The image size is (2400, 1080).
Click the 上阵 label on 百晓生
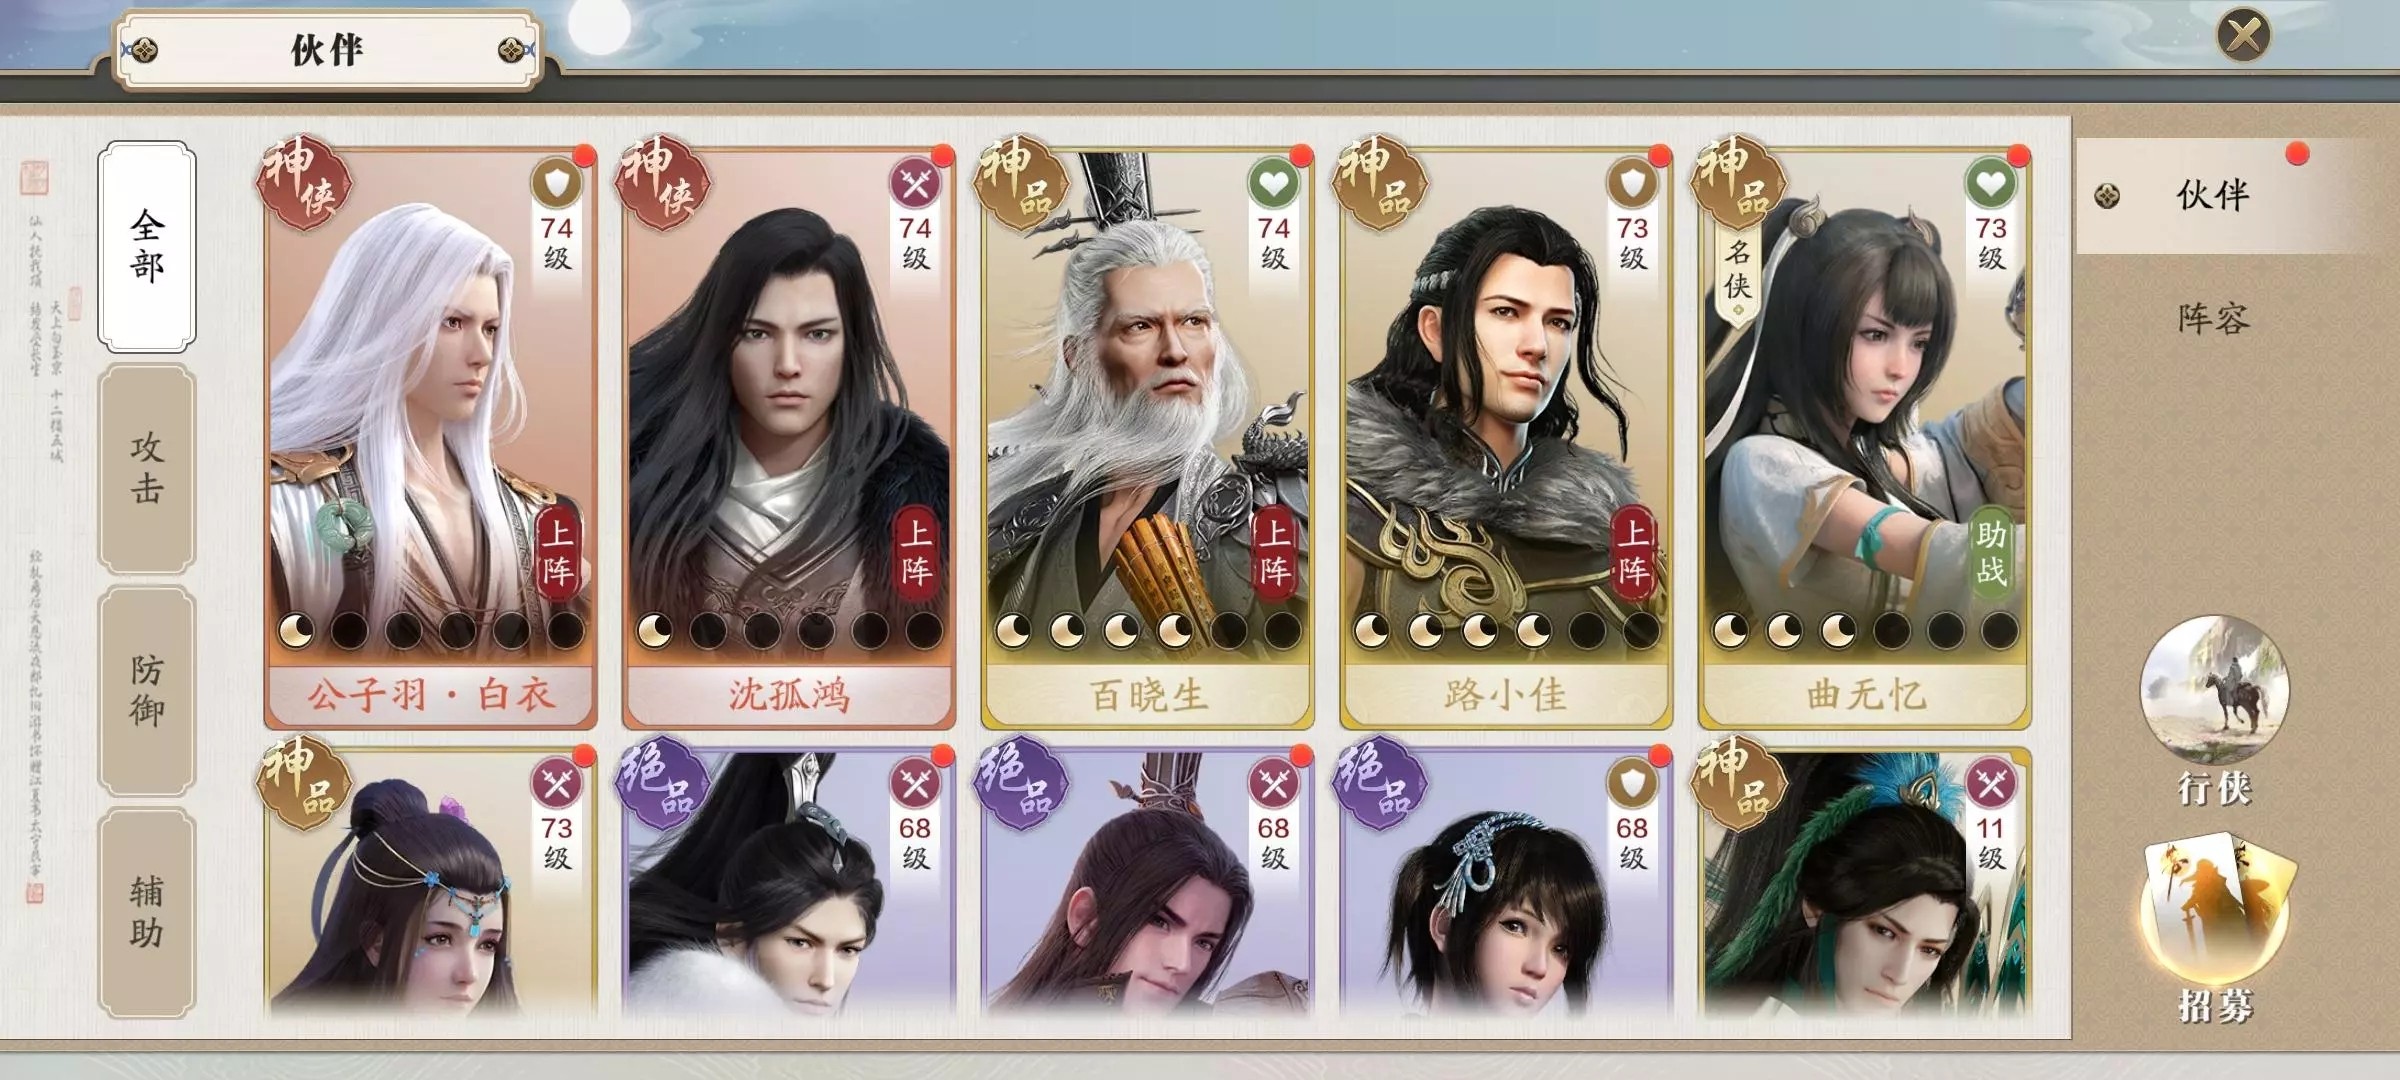pyautogui.click(x=1273, y=553)
